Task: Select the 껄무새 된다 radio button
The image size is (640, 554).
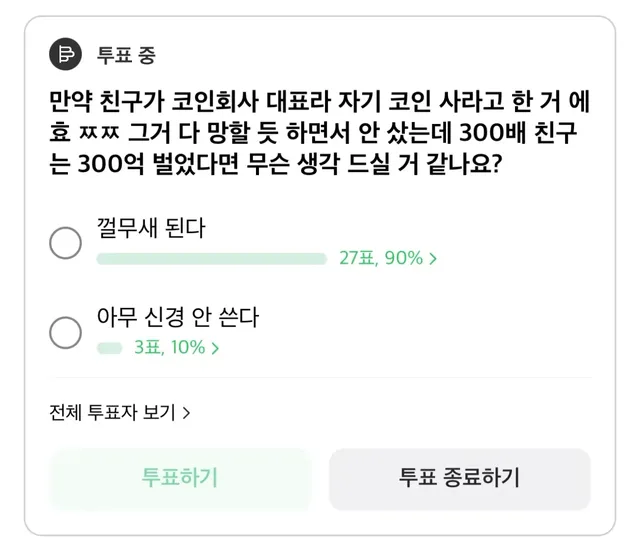Action: (66, 241)
